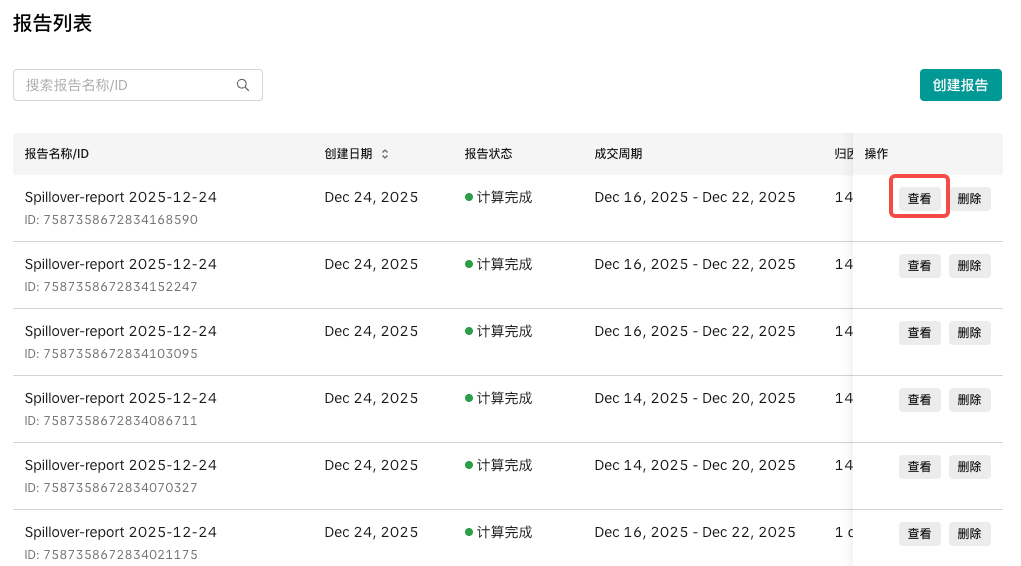Select report name above ID ending 152247

point(121,264)
